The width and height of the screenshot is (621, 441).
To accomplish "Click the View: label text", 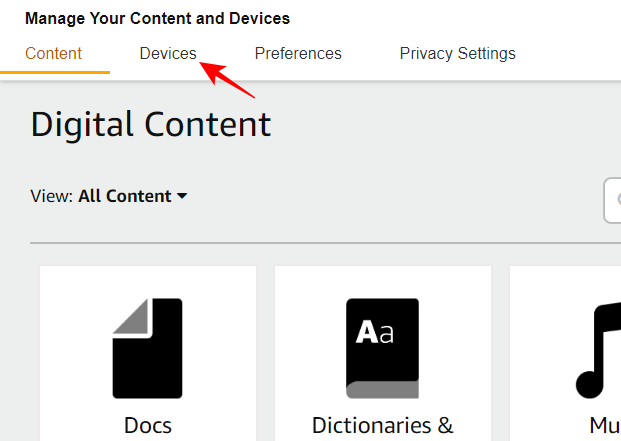I will click(x=52, y=196).
